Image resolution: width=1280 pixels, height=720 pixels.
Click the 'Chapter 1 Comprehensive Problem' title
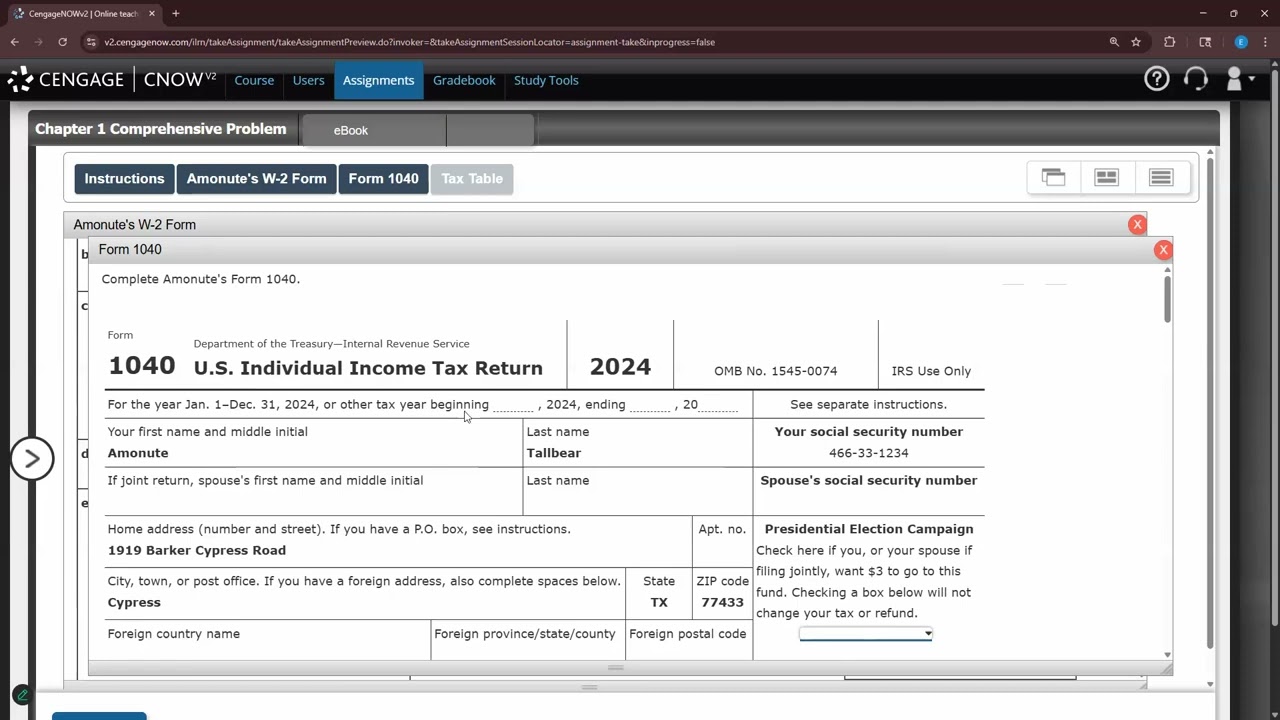pyautogui.click(x=161, y=129)
